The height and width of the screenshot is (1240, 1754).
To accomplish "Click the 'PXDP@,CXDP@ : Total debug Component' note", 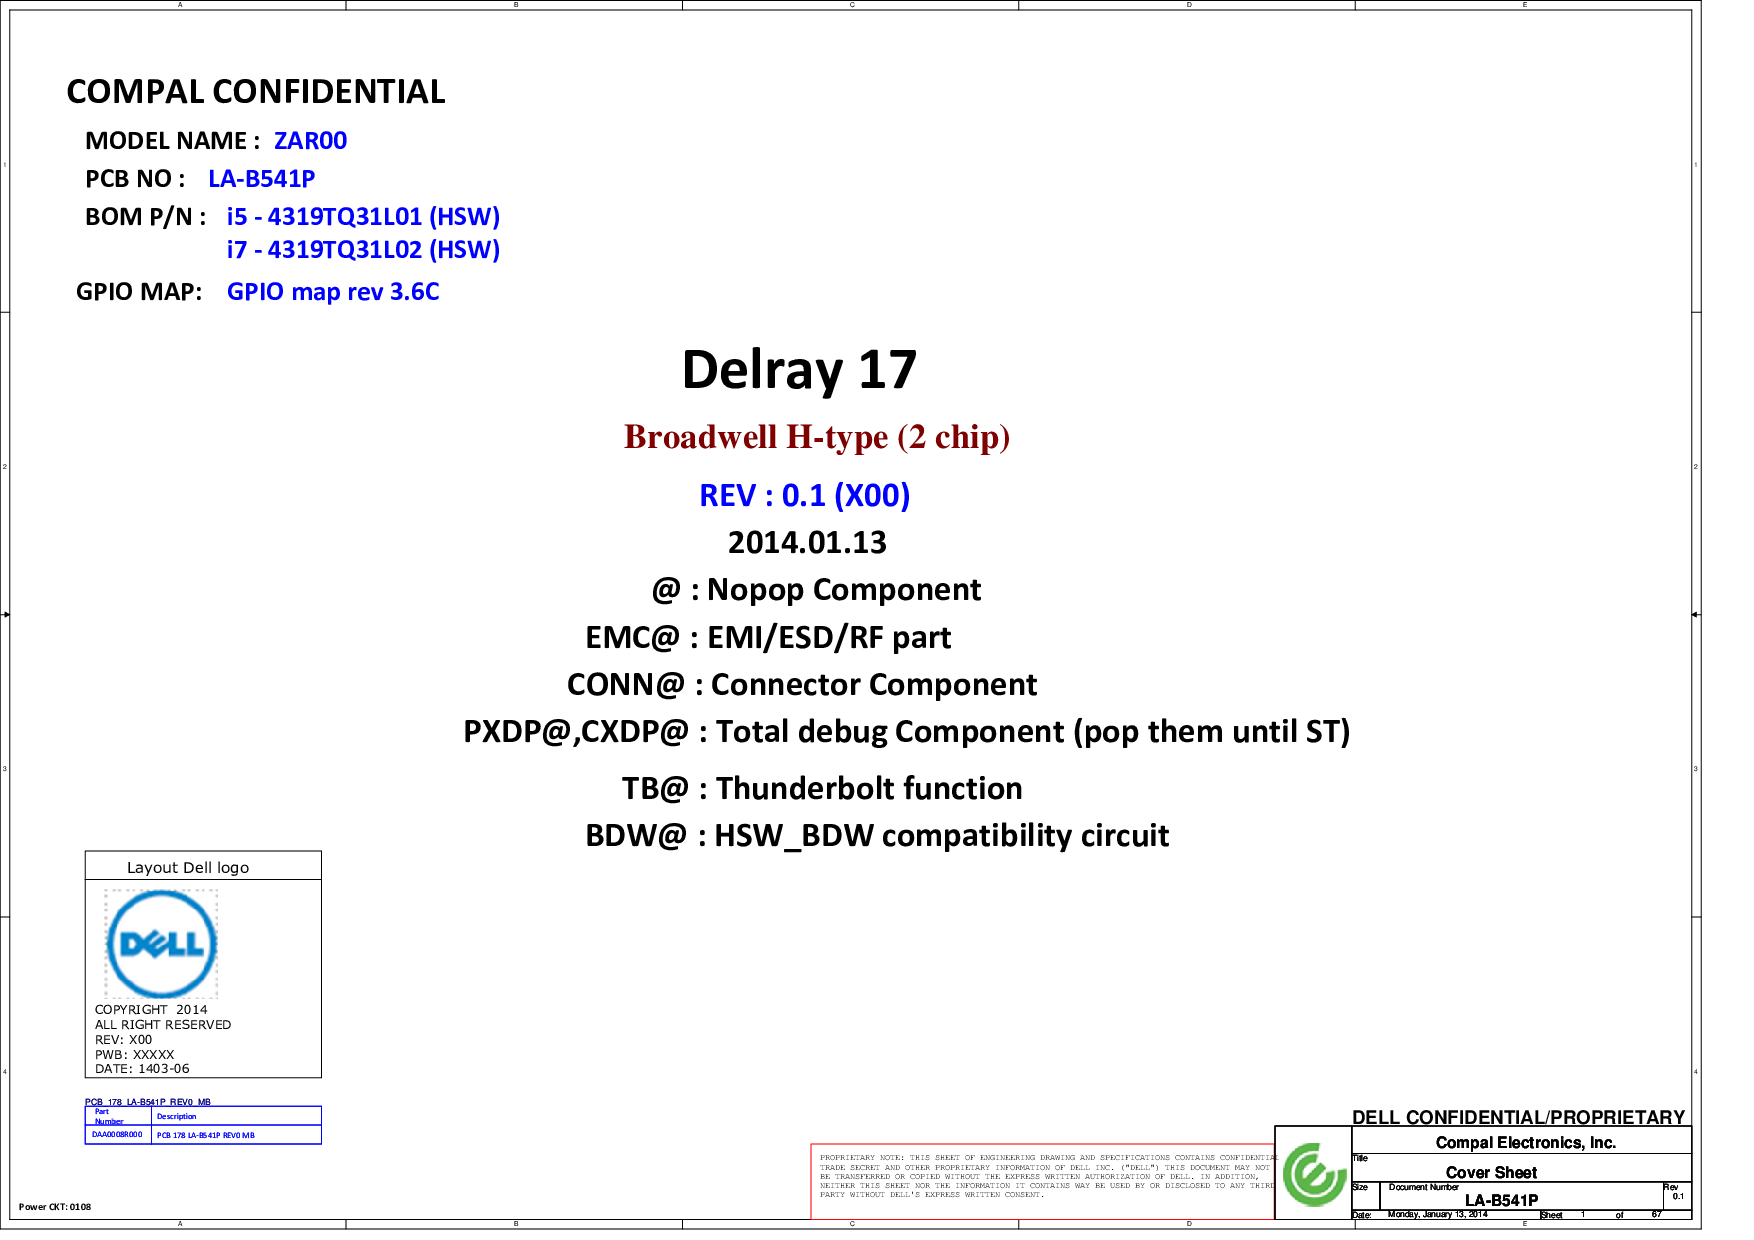I will pyautogui.click(x=907, y=732).
